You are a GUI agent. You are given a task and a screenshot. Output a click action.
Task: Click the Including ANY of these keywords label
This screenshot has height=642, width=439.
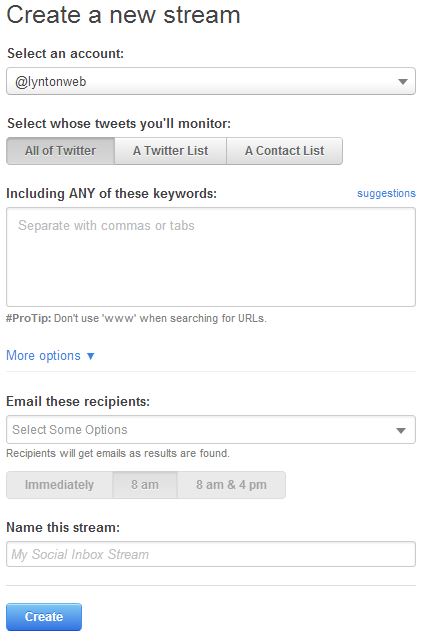pos(111,193)
